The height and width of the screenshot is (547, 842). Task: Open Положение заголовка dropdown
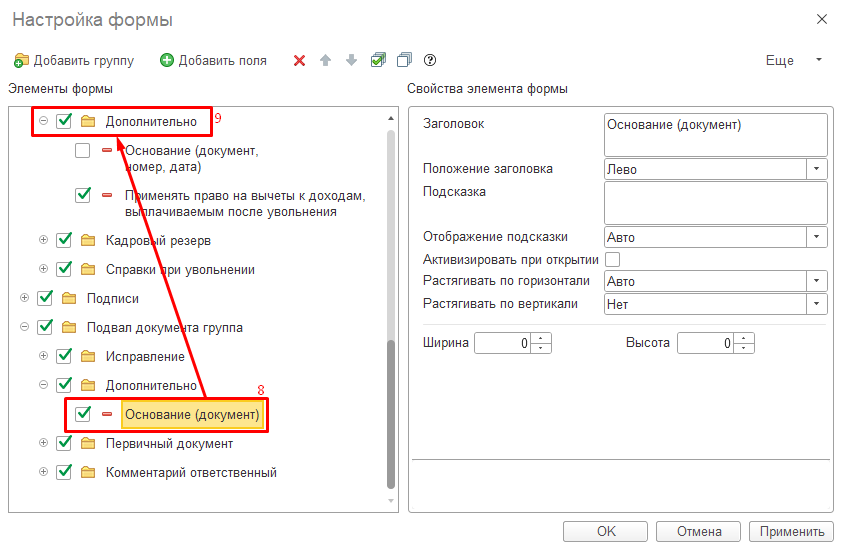tap(816, 169)
